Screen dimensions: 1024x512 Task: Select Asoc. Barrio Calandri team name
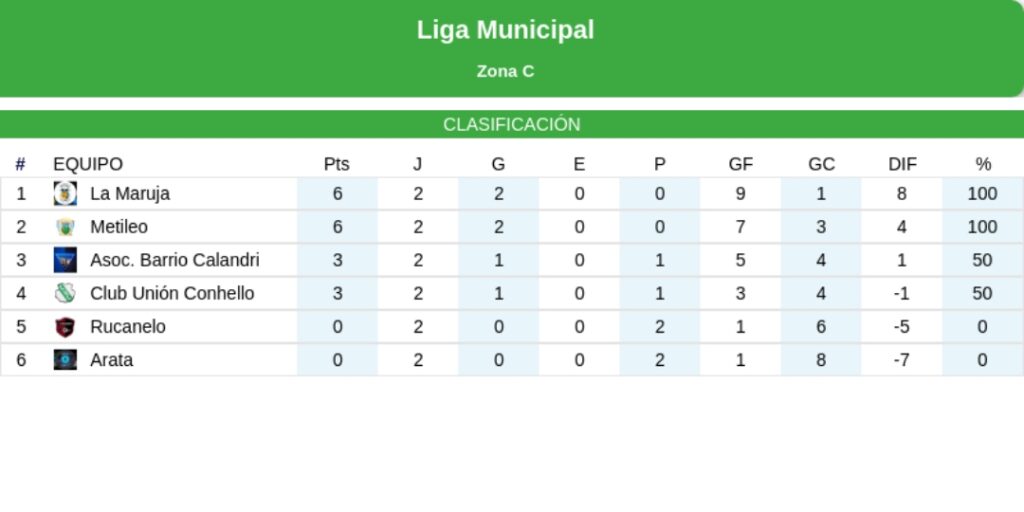[175, 260]
